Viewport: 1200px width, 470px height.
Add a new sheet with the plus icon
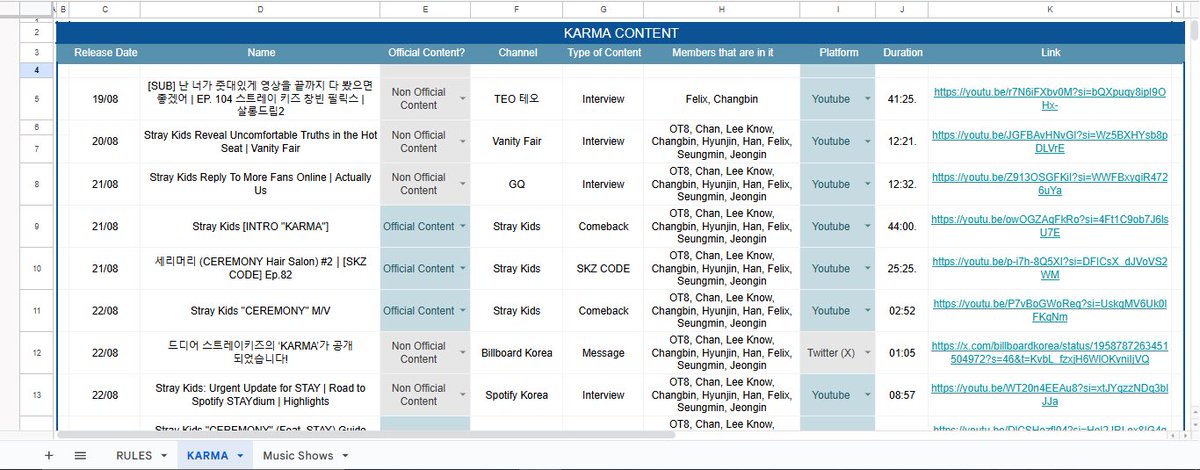[x=48, y=455]
